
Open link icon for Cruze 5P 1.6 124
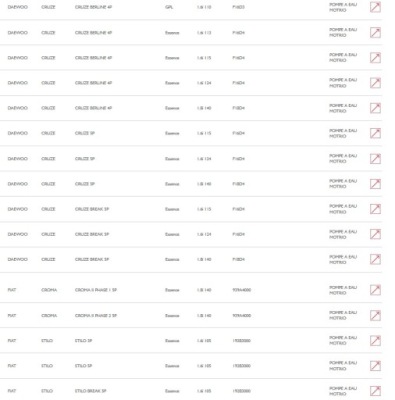click(x=375, y=159)
